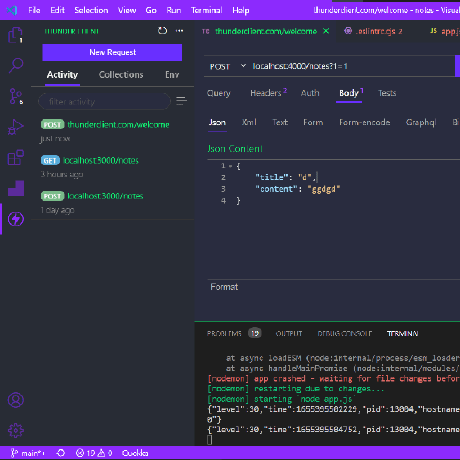460x460 pixels.
Task: Click the "title" line in JSON editor
Action: (286, 177)
